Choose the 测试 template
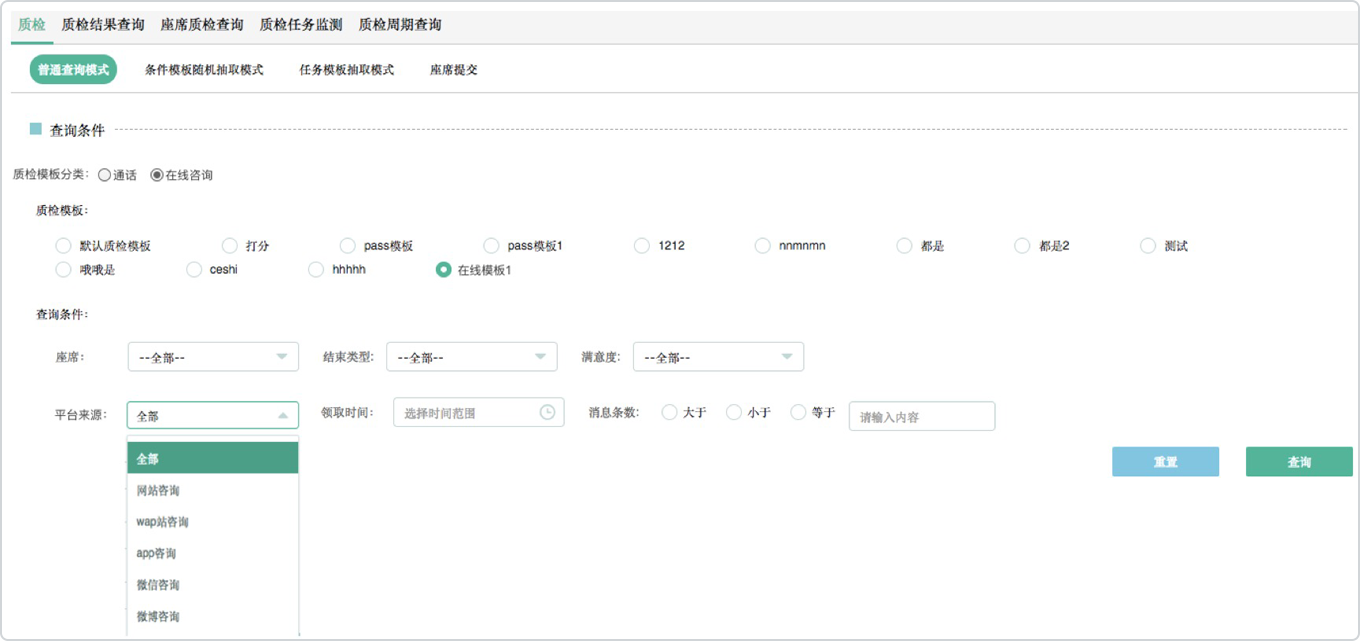 coord(1148,245)
